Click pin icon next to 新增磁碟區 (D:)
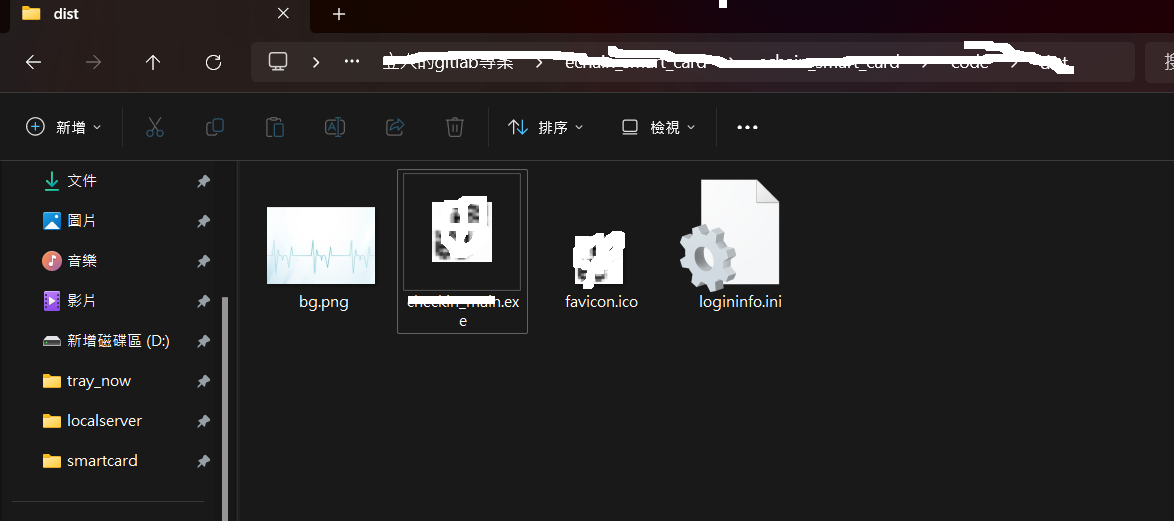The width and height of the screenshot is (1174, 521). (203, 341)
